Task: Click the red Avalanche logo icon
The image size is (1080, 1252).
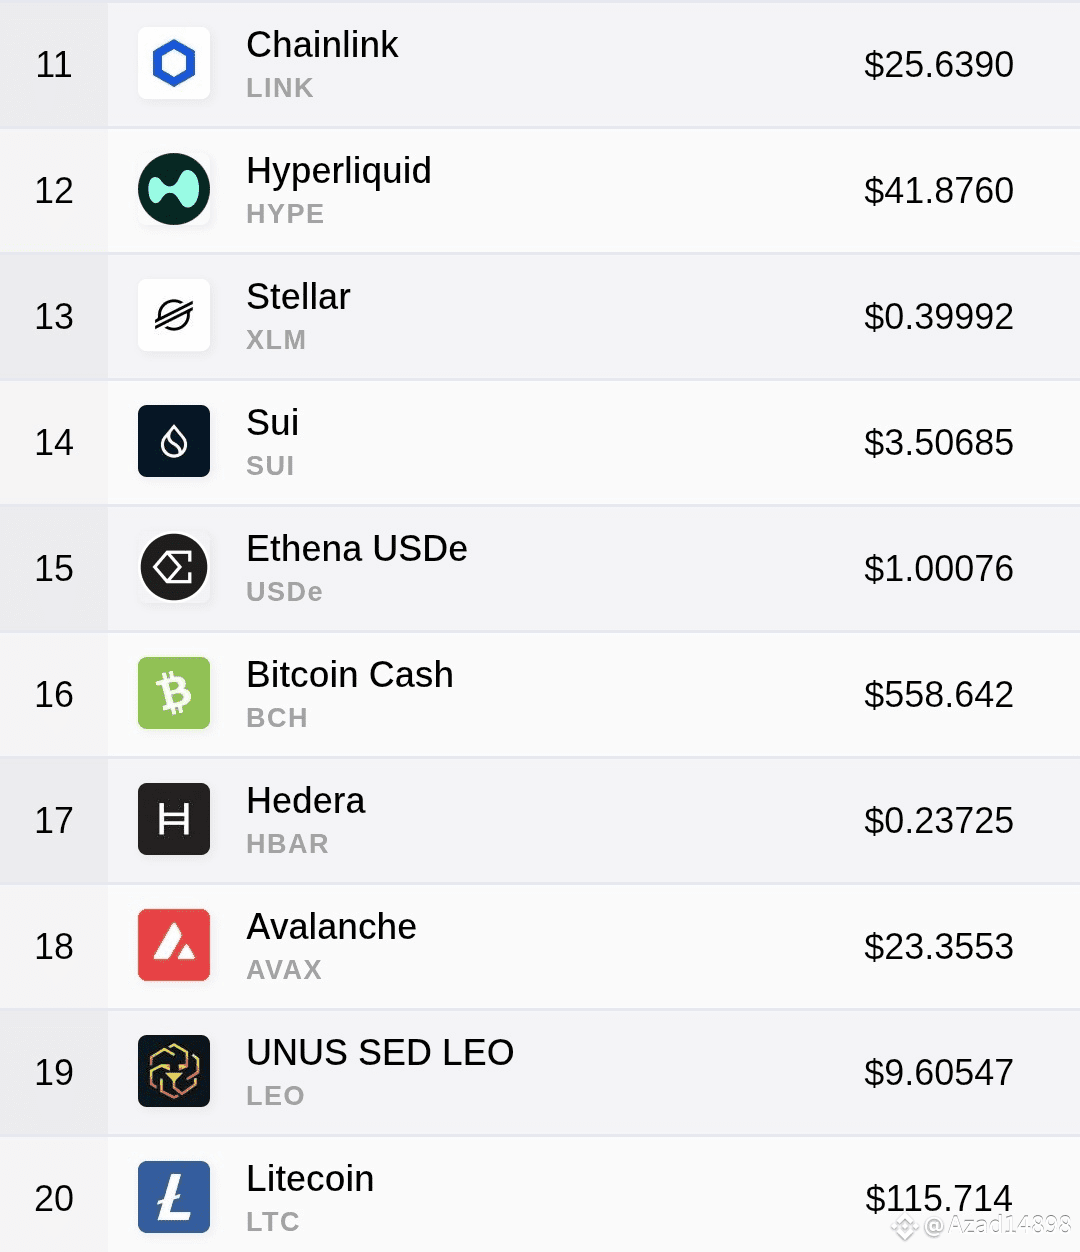Action: [174, 945]
